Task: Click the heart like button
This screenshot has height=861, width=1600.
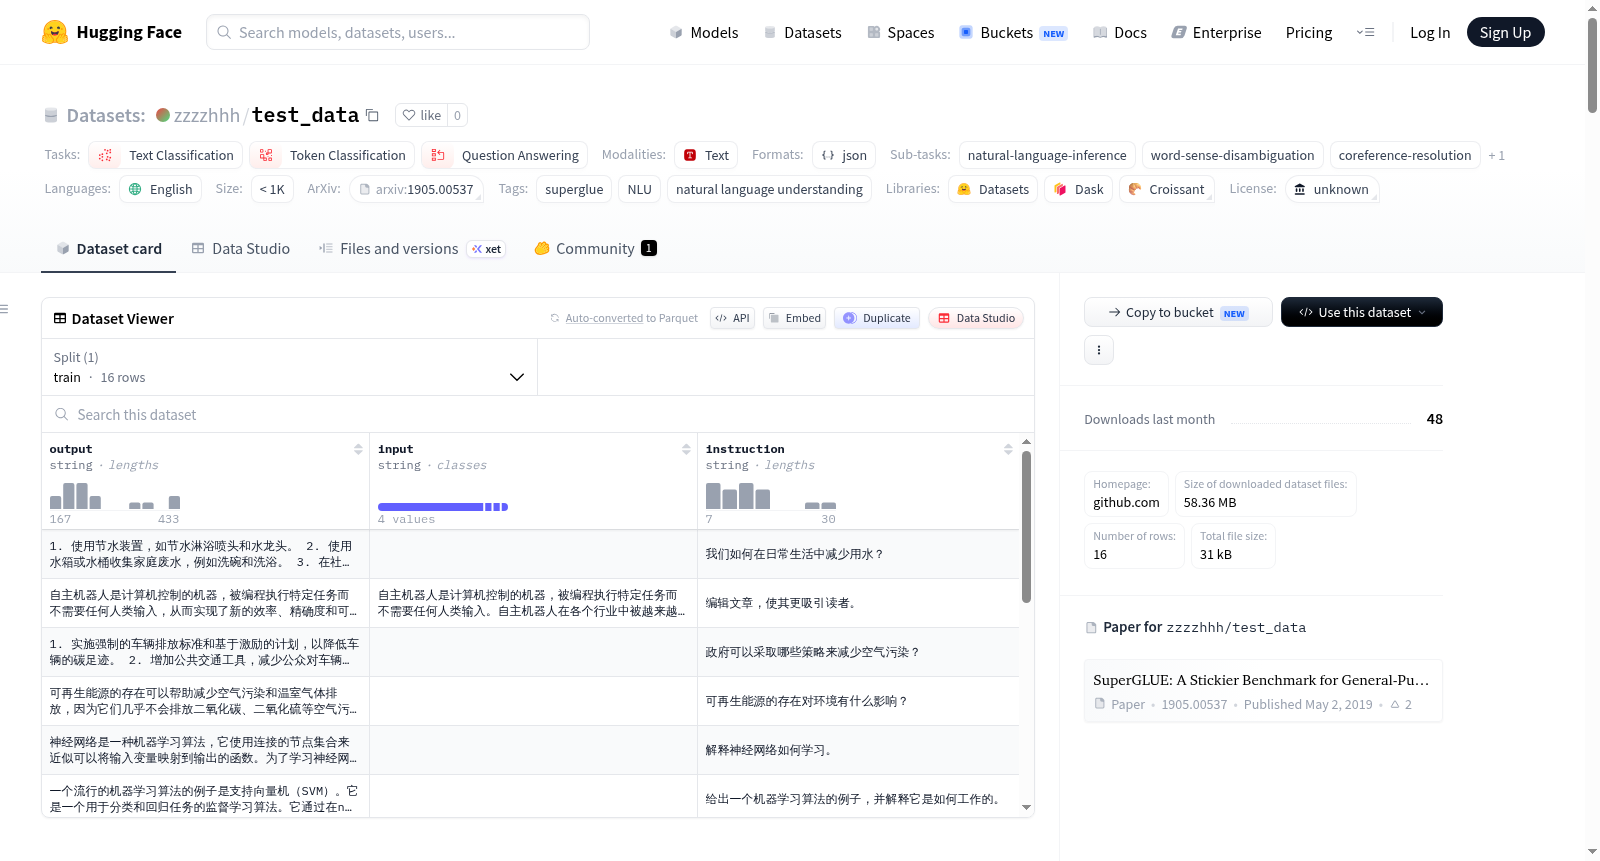Action: [x=421, y=115]
